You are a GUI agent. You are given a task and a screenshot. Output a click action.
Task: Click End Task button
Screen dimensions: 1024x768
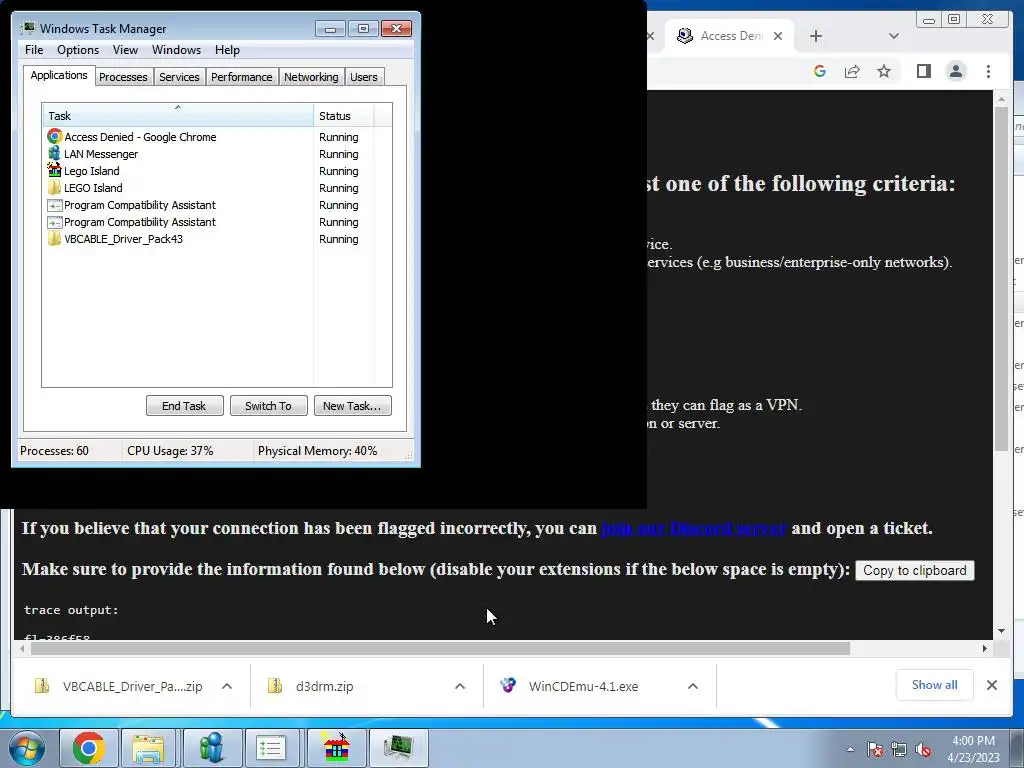[x=184, y=406]
